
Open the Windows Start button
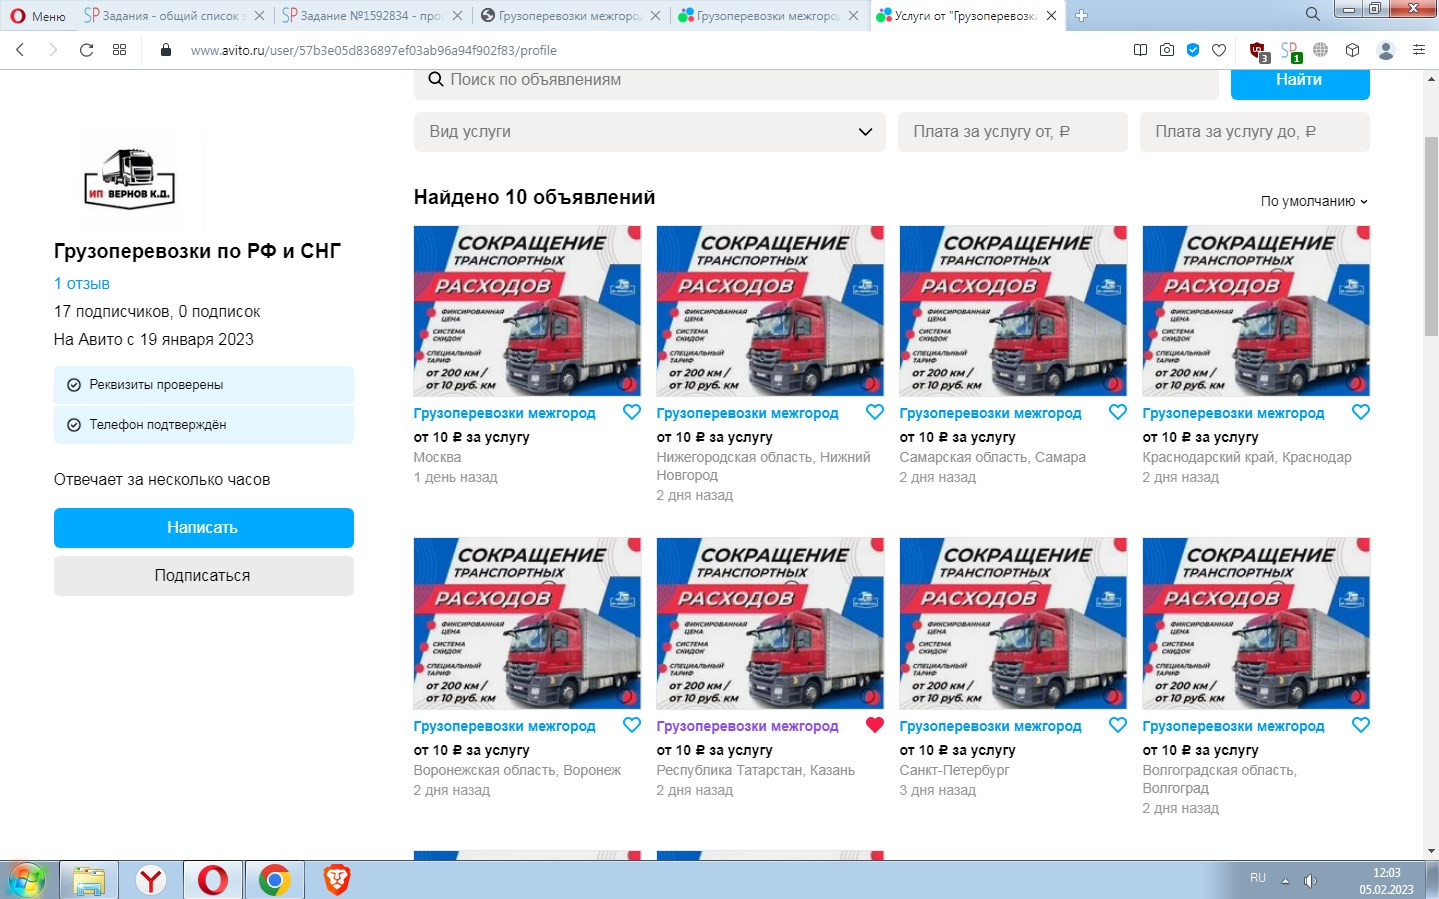tap(27, 880)
